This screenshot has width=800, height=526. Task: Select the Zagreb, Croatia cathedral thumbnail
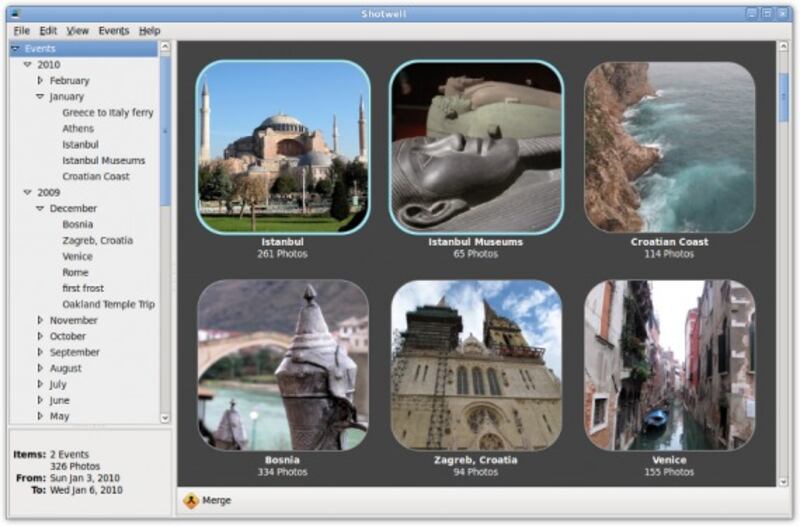(x=476, y=364)
